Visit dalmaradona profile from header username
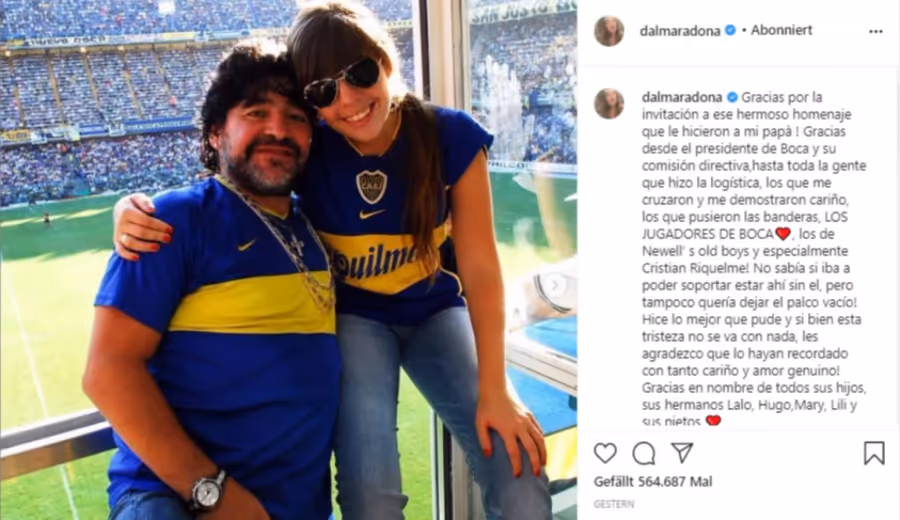 [x=680, y=31]
